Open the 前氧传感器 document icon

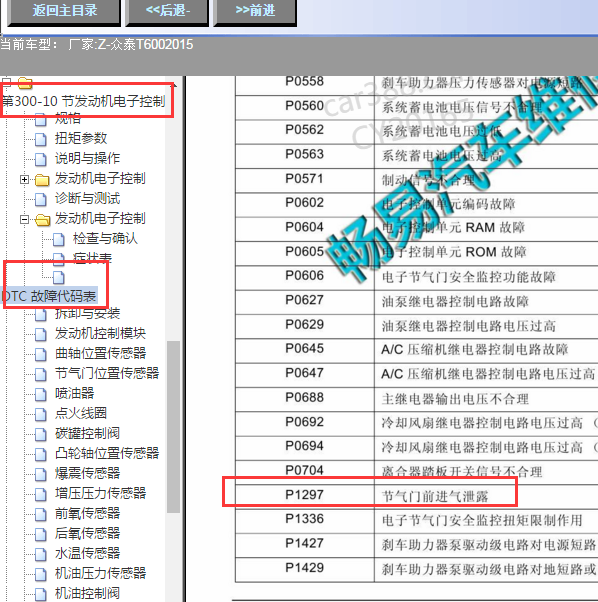pos(41,514)
